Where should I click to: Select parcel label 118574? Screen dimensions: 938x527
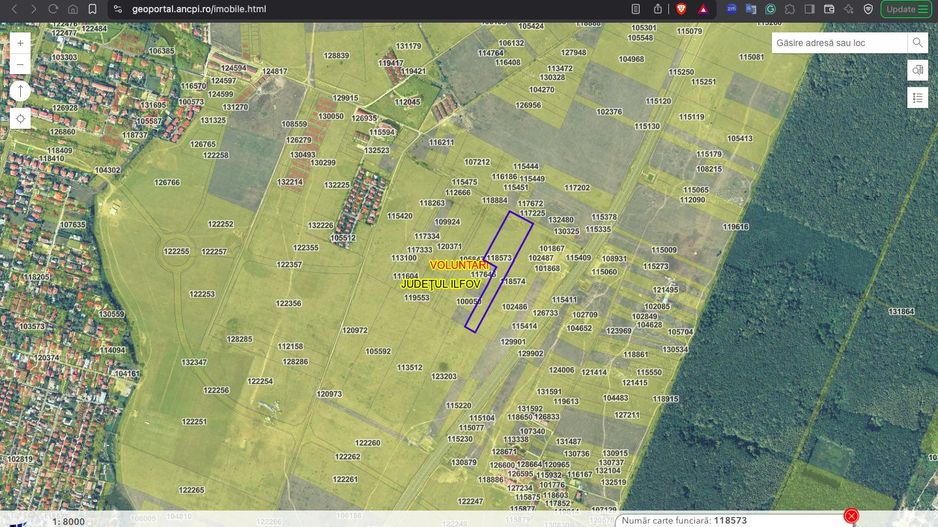coord(513,281)
